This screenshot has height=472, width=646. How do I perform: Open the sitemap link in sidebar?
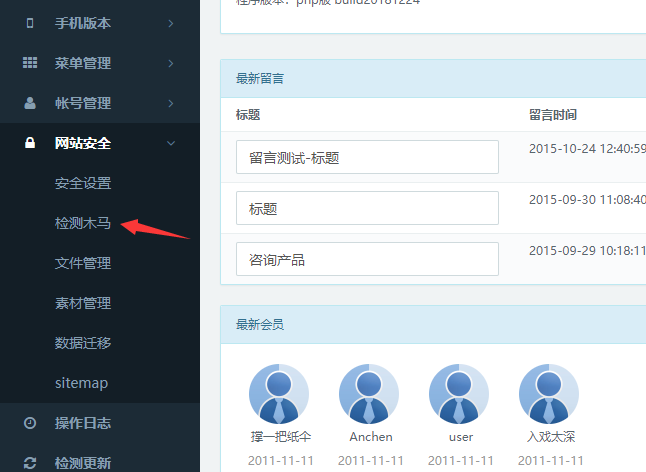81,383
